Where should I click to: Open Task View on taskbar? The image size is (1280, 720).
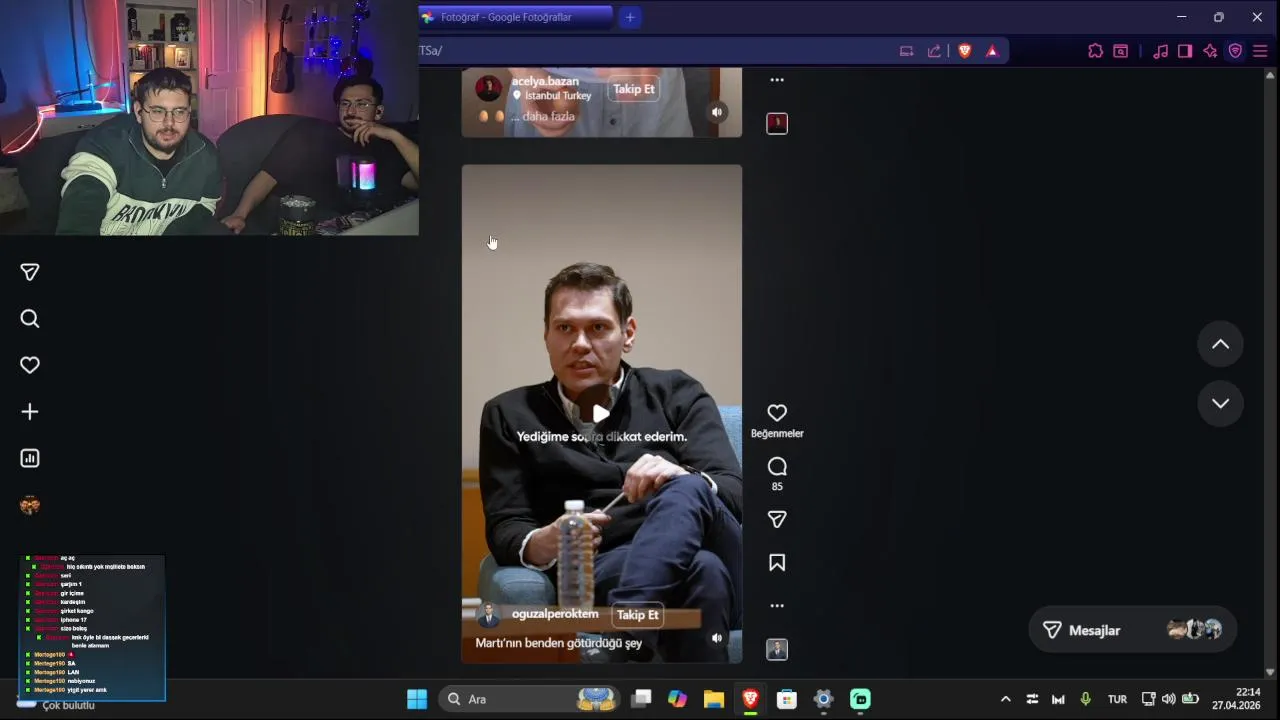click(x=641, y=699)
